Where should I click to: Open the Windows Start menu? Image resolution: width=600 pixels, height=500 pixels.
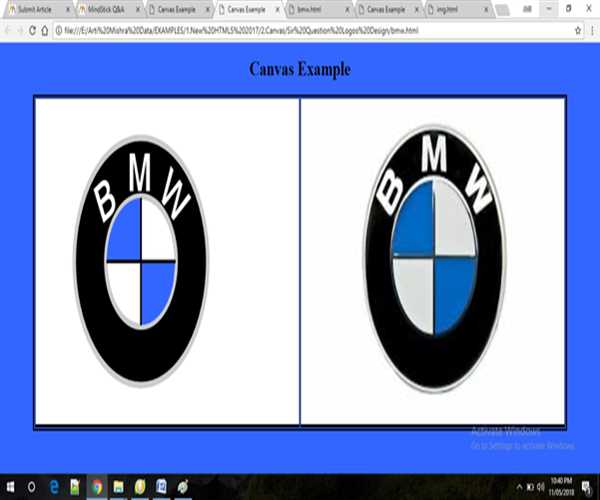8,487
